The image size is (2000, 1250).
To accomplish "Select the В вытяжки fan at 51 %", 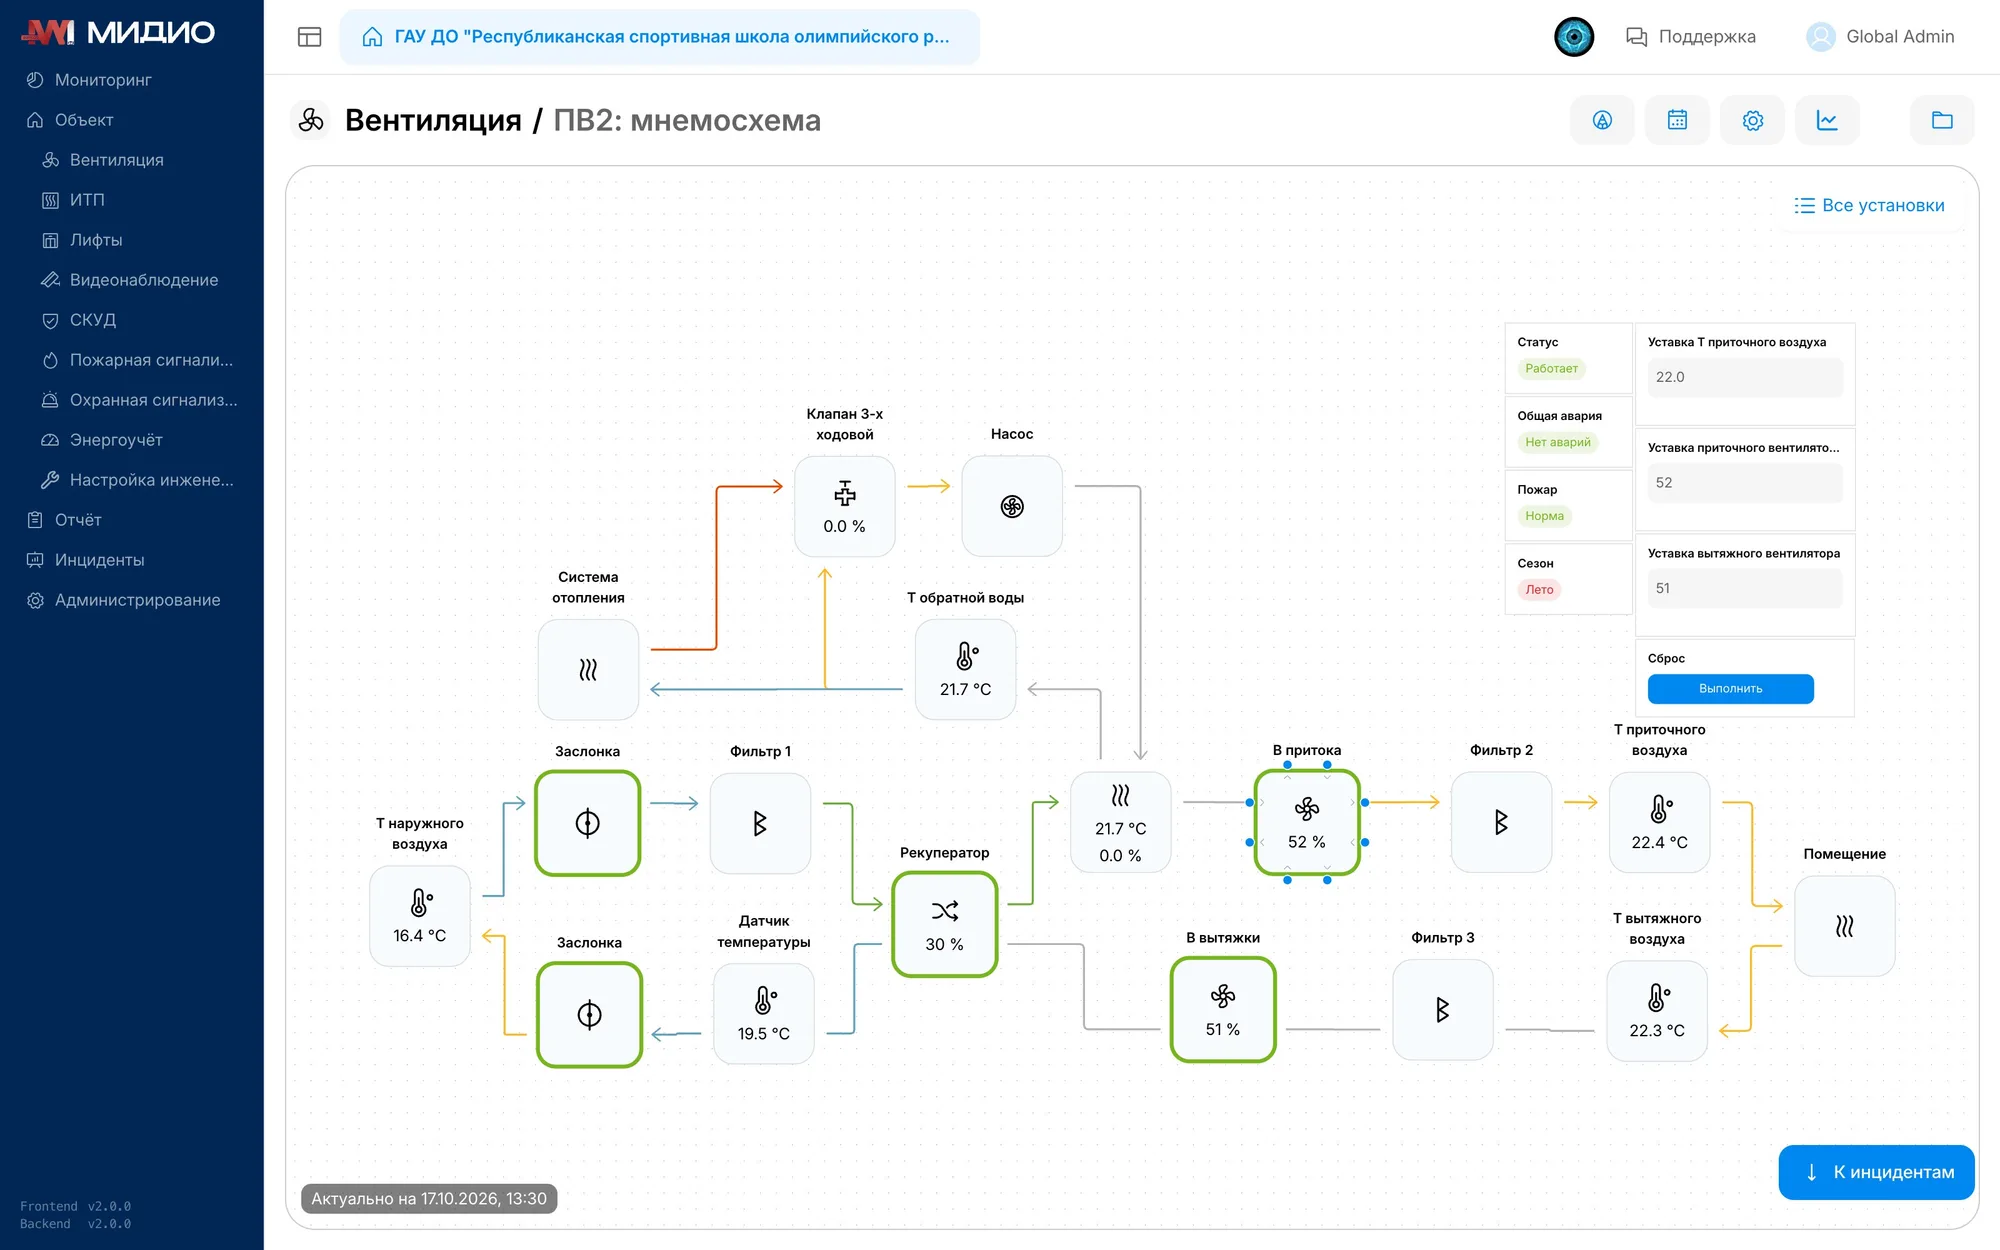I will 1223,1010.
